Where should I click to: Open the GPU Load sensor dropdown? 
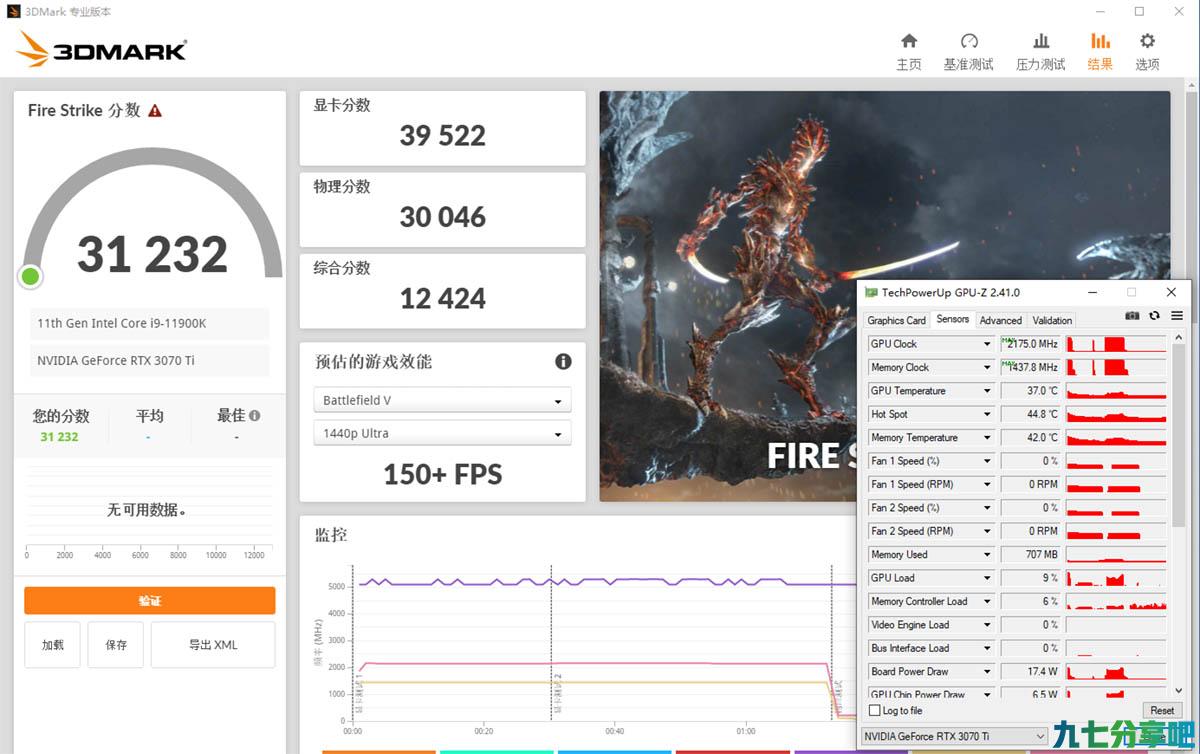[x=987, y=578]
